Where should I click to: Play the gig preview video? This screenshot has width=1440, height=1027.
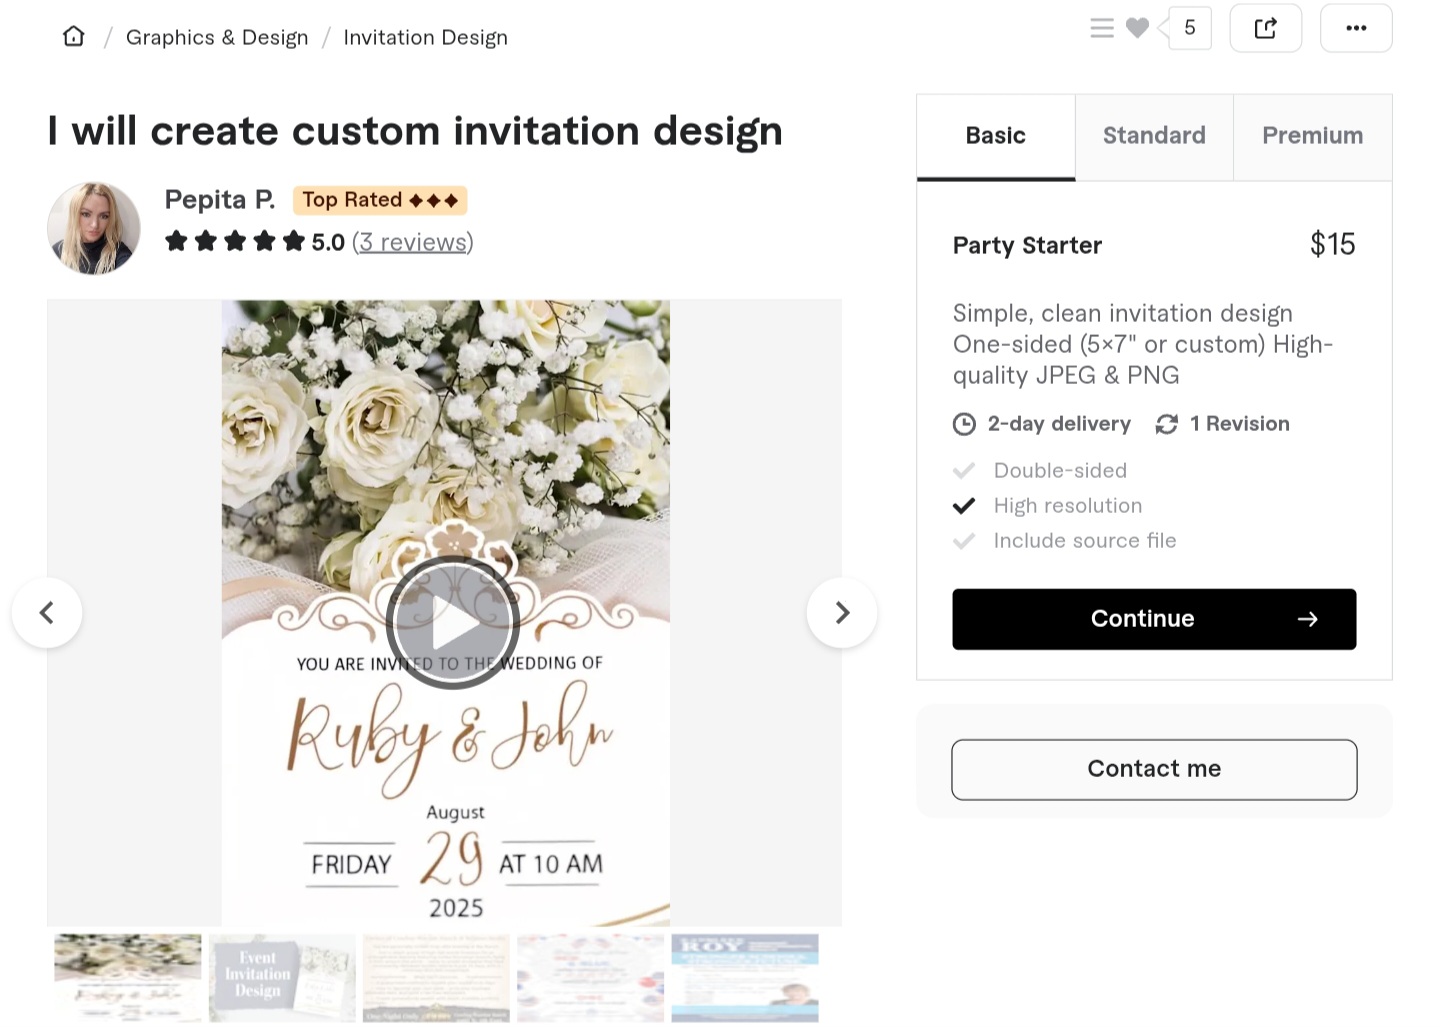pyautogui.click(x=453, y=622)
